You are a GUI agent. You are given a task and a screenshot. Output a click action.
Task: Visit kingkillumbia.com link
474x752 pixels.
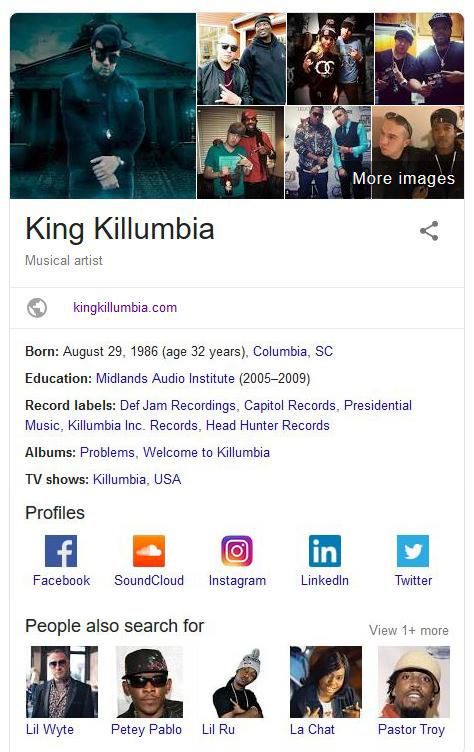coord(125,307)
